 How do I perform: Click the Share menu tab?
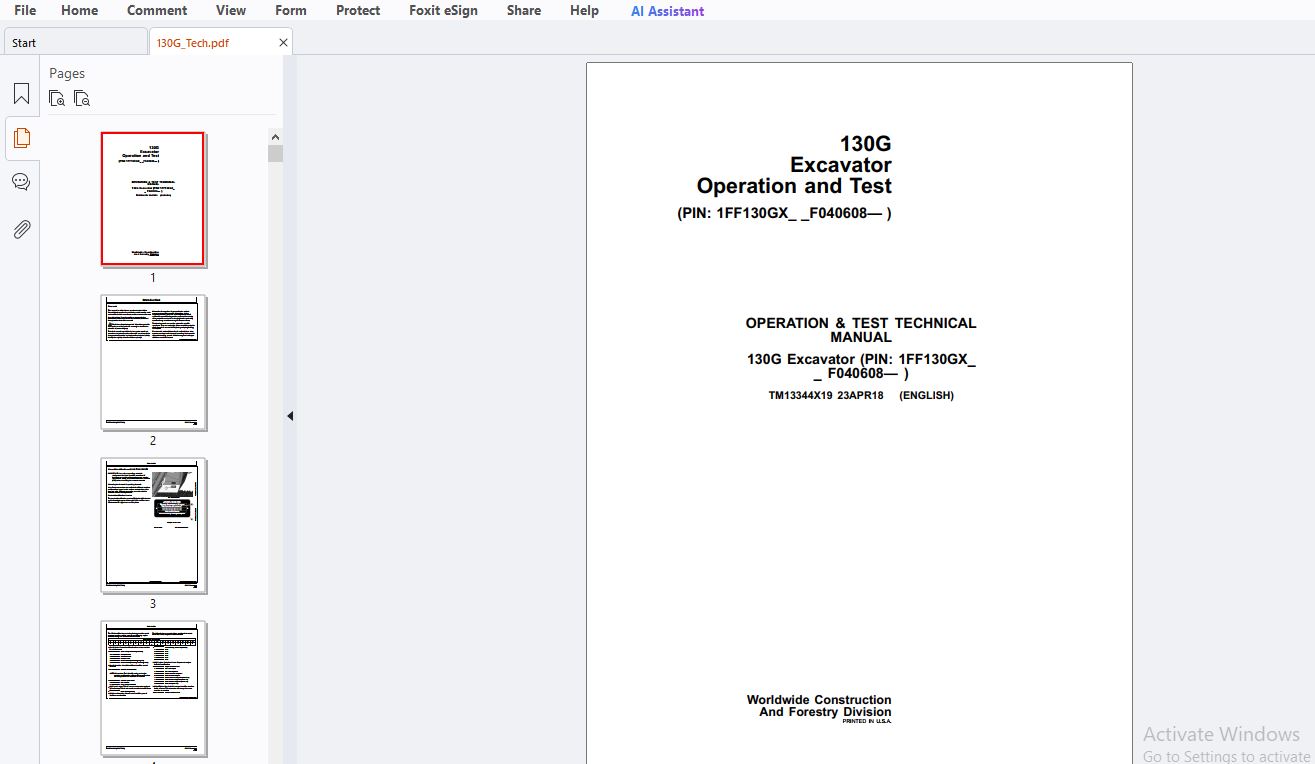[x=524, y=10]
